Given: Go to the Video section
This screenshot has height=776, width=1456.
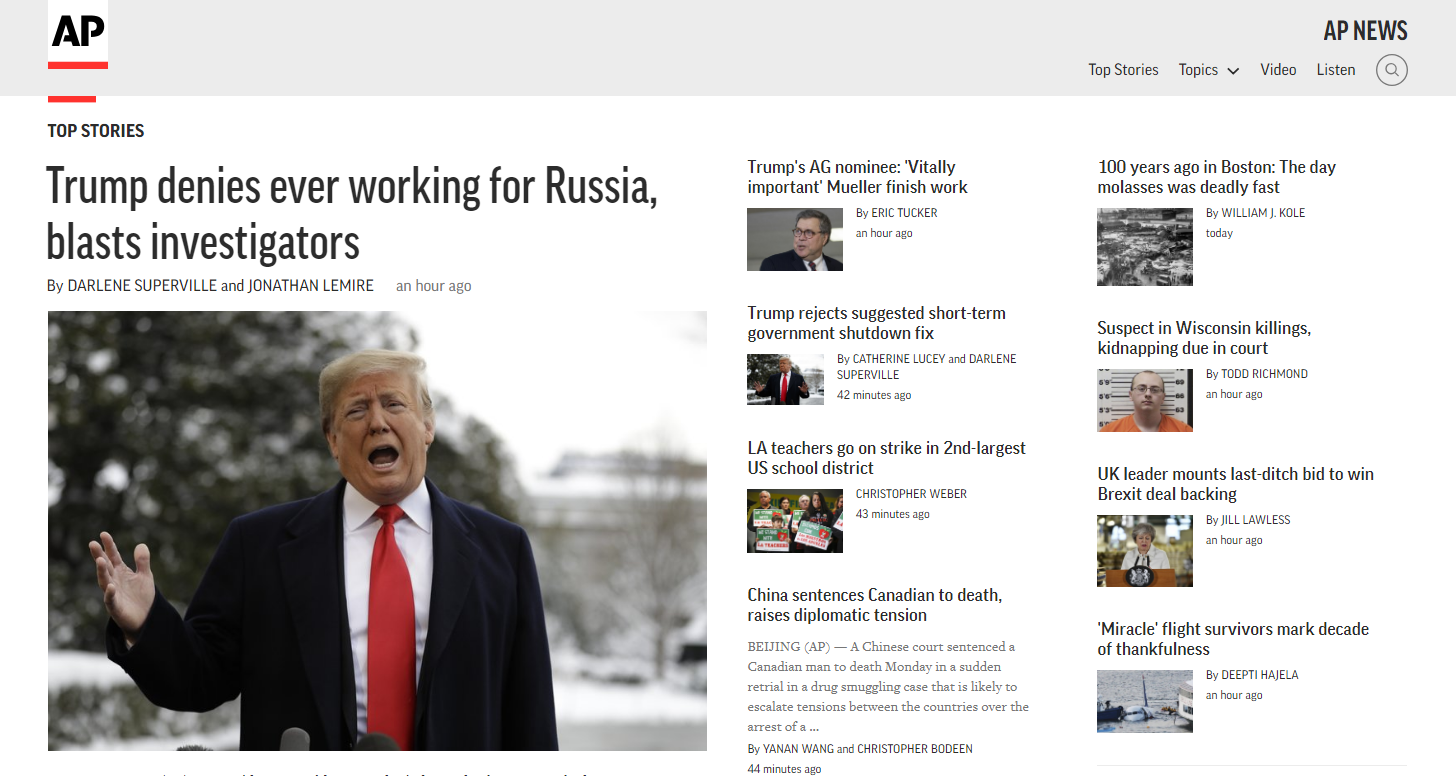Looking at the screenshot, I should (x=1278, y=70).
